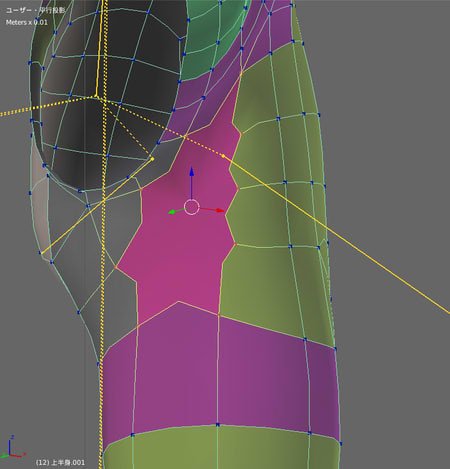Select the teal green face area at the top
This screenshot has width=450, height=469.
213,37
